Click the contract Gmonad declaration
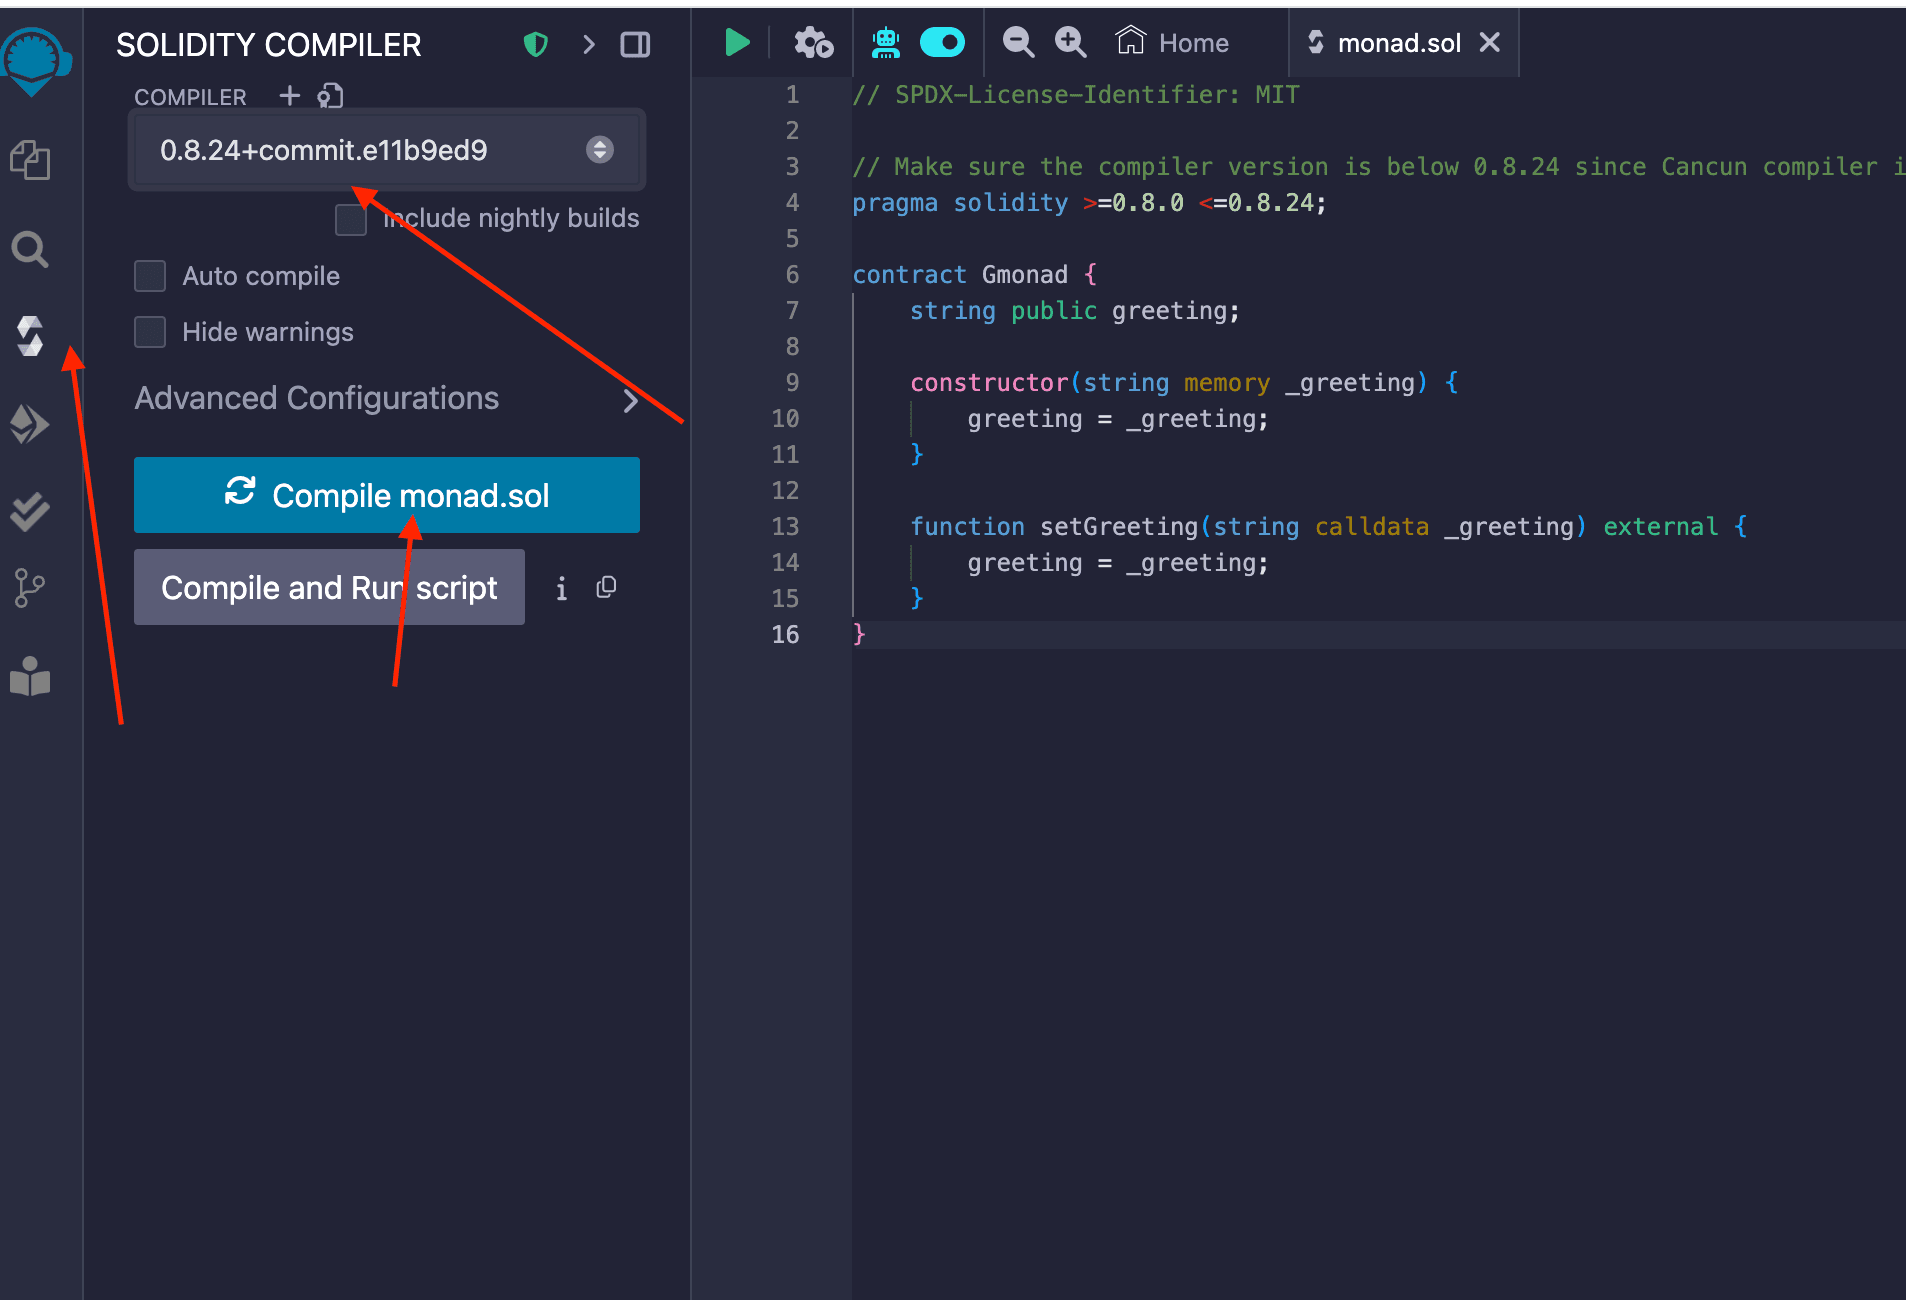This screenshot has height=1300, width=1906. [x=975, y=275]
